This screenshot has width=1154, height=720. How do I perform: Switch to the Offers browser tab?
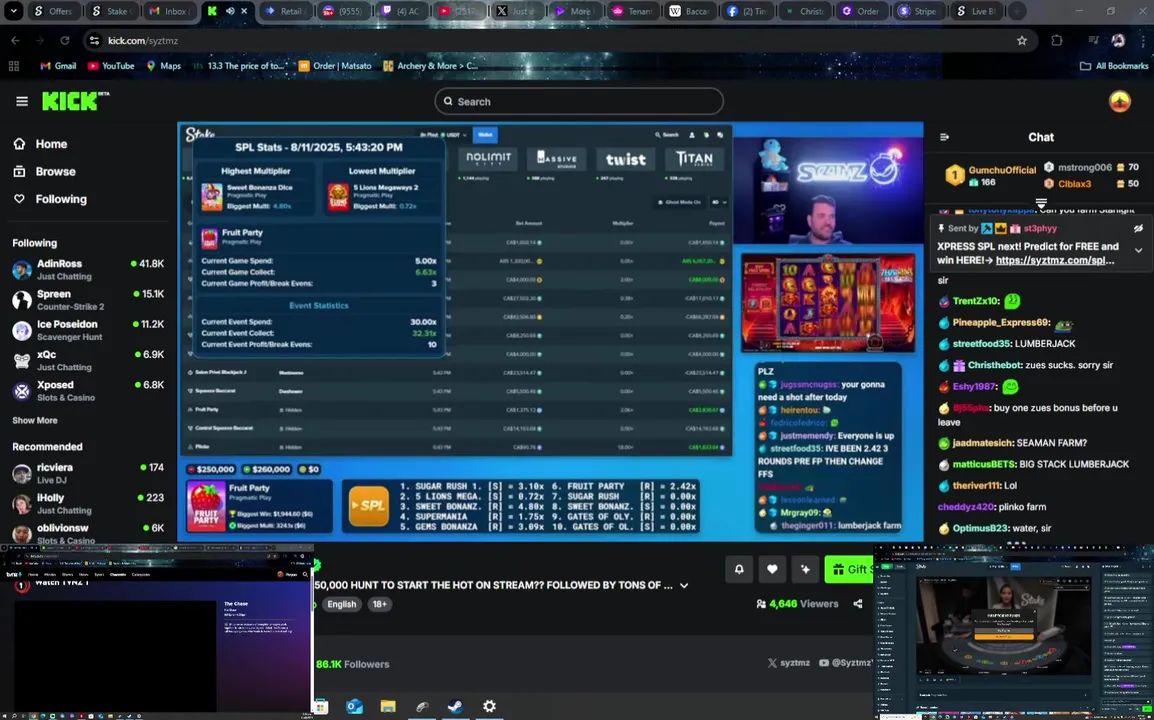[x=53, y=11]
